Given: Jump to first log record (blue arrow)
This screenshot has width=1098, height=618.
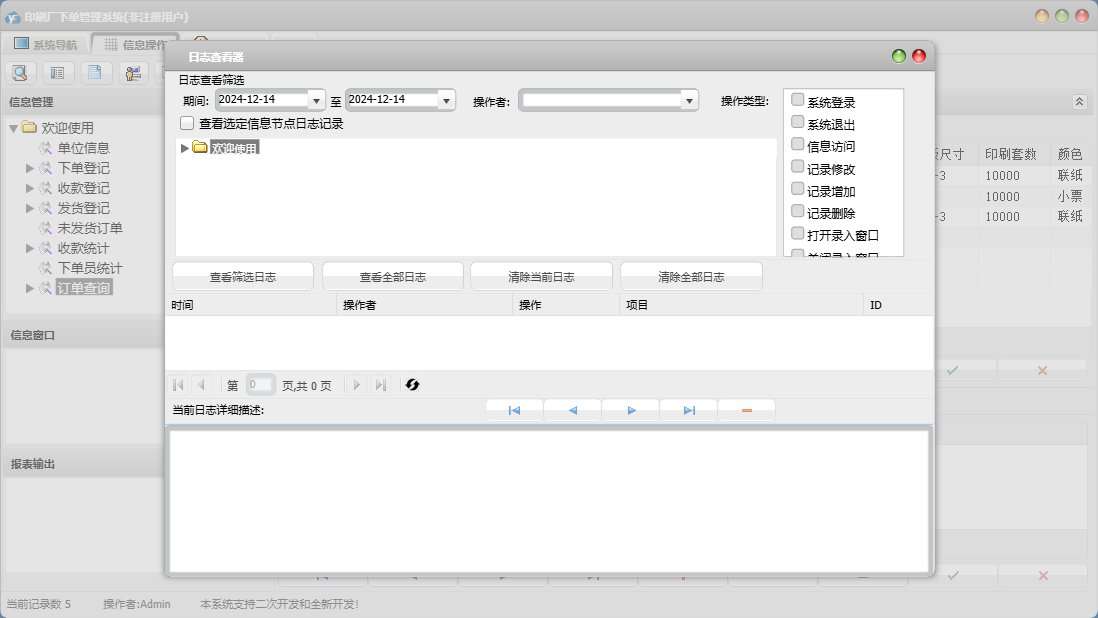Looking at the screenshot, I should (x=514, y=410).
